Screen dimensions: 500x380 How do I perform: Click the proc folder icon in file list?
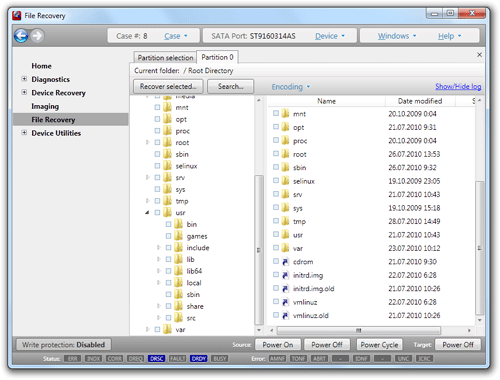[x=285, y=141]
